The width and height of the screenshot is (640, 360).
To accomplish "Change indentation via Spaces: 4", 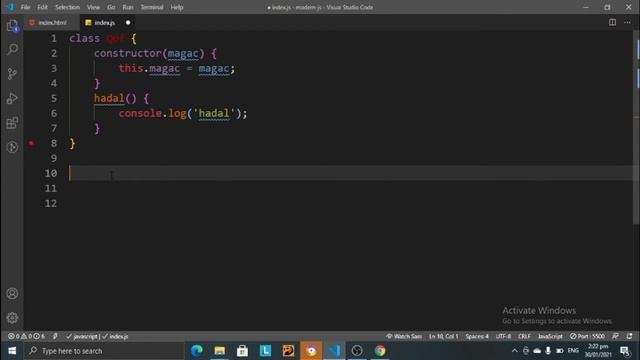I will [x=477, y=336].
